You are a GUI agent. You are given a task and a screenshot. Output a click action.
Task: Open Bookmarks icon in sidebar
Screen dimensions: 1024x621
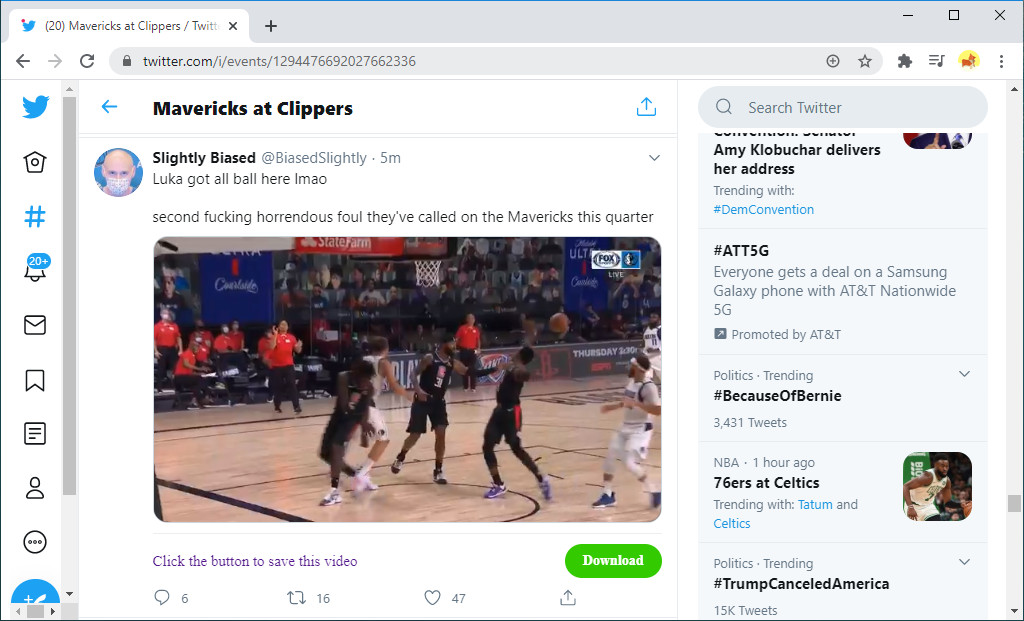[x=35, y=380]
